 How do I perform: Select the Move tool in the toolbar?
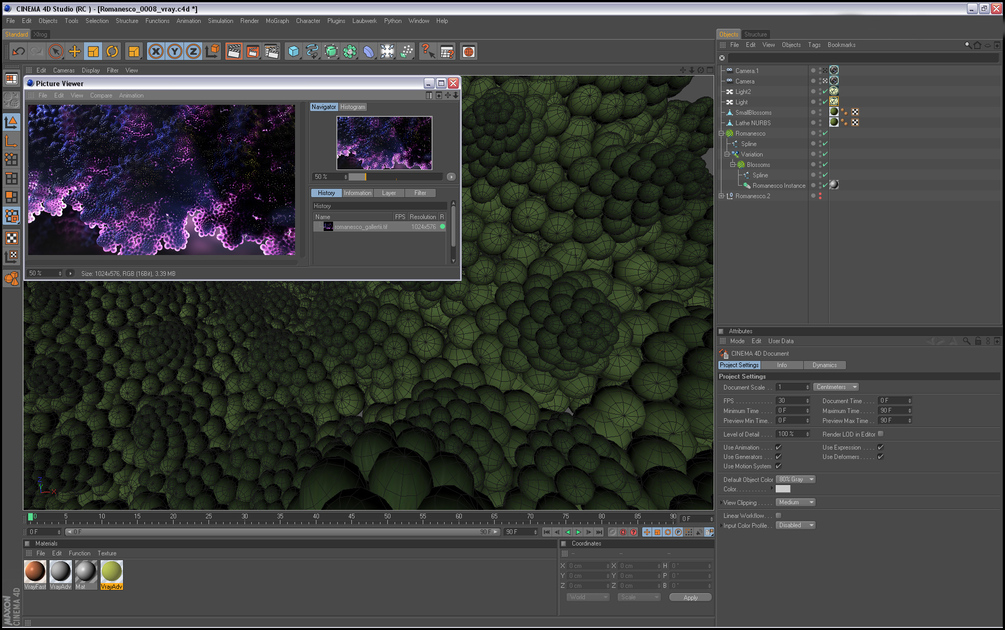[74, 51]
